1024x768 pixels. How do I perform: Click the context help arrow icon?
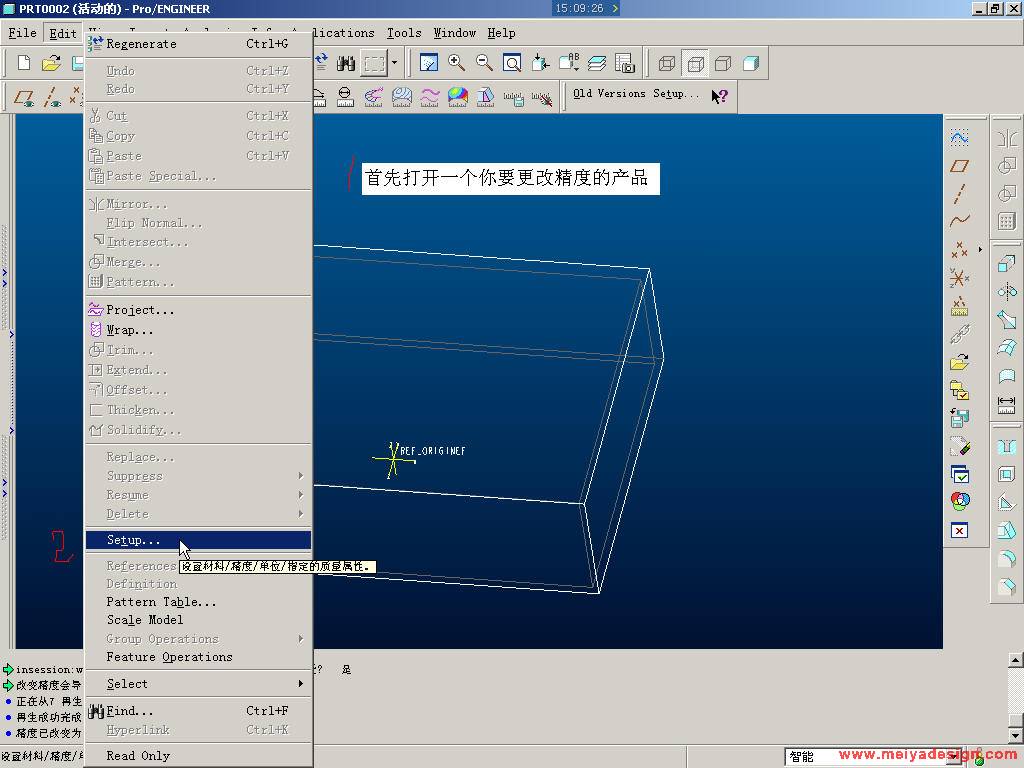pyautogui.click(x=720, y=96)
